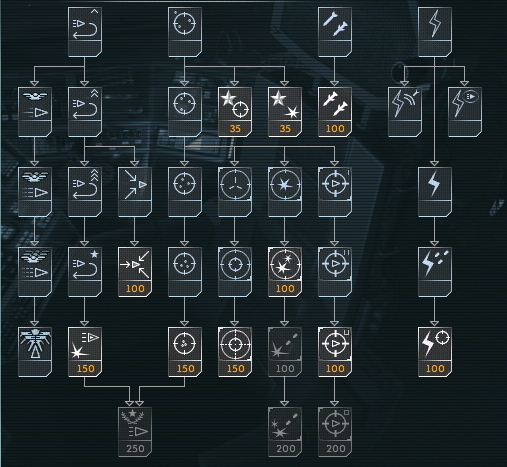Click the laurel star ship skill costing 250

(x=135, y=432)
